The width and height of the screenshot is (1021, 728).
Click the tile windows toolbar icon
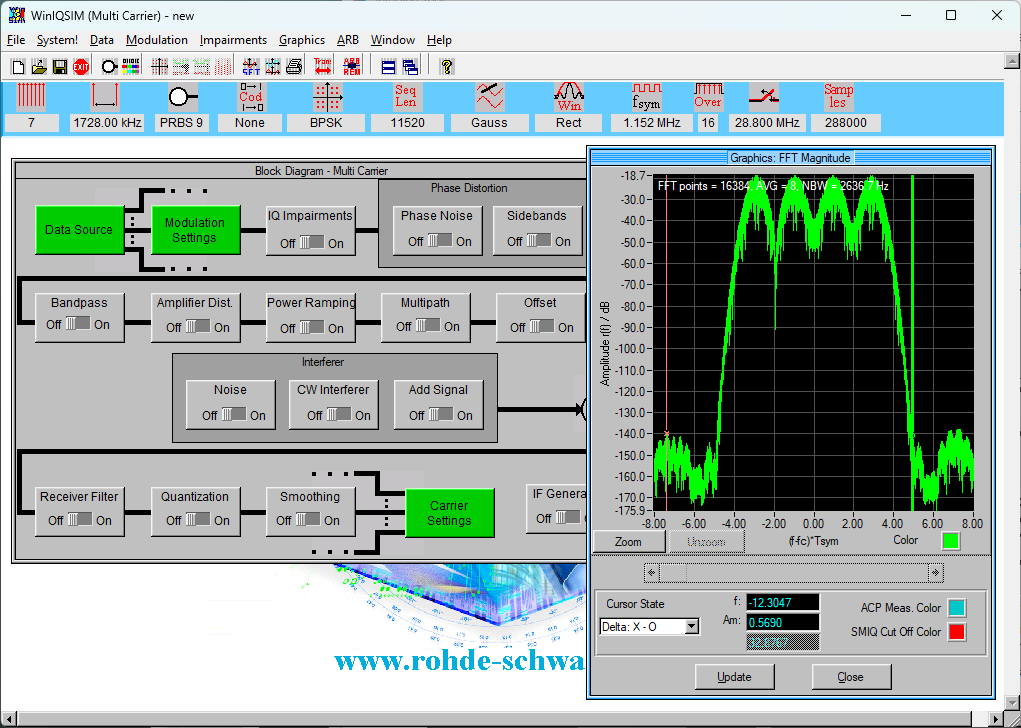tap(389, 66)
